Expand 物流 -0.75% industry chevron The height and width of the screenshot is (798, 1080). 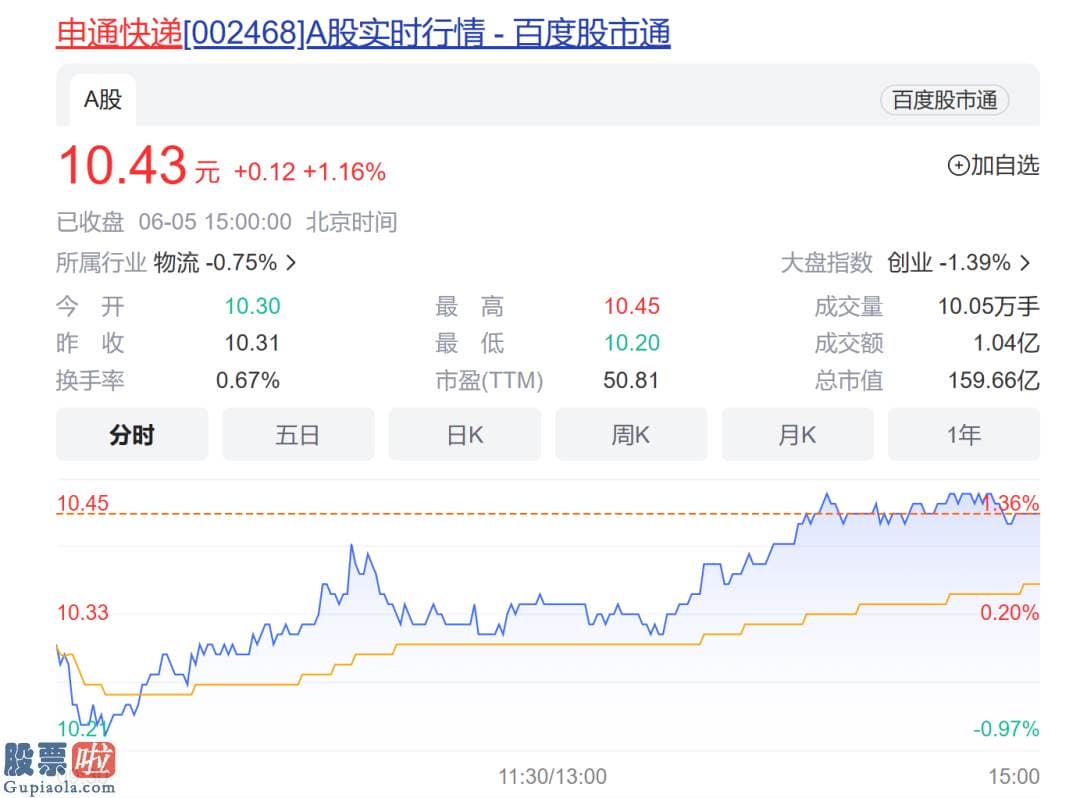291,262
